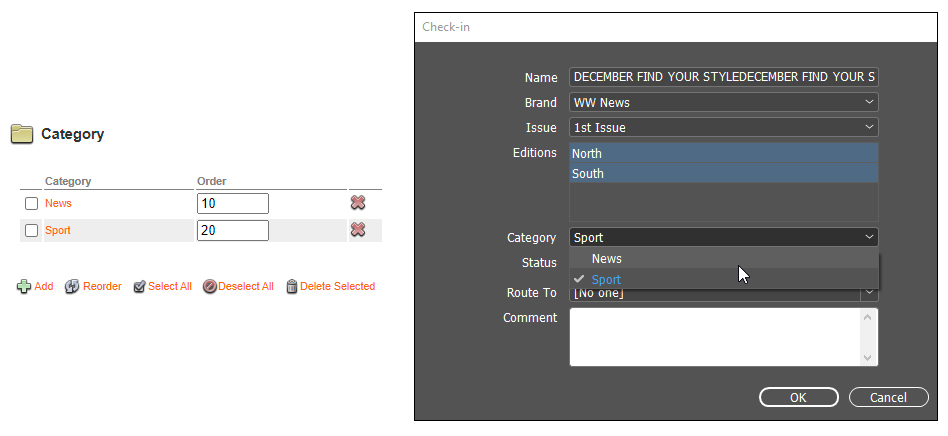Click the Deselect All link

coord(246,287)
